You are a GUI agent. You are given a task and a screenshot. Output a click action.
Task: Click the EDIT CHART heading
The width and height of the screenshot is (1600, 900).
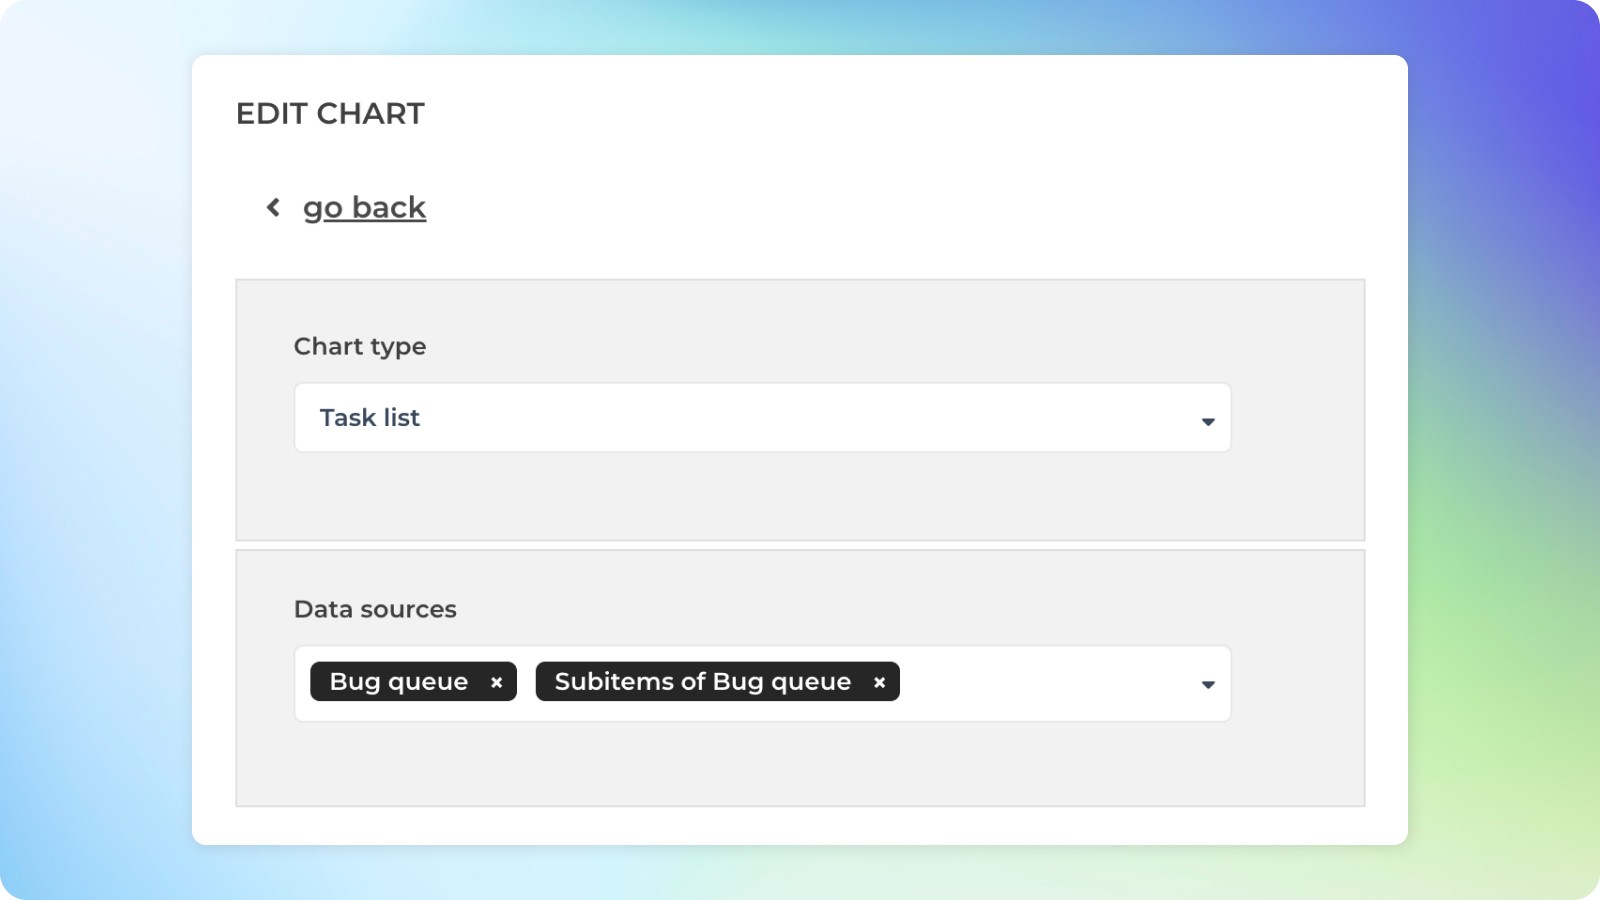pyautogui.click(x=330, y=114)
